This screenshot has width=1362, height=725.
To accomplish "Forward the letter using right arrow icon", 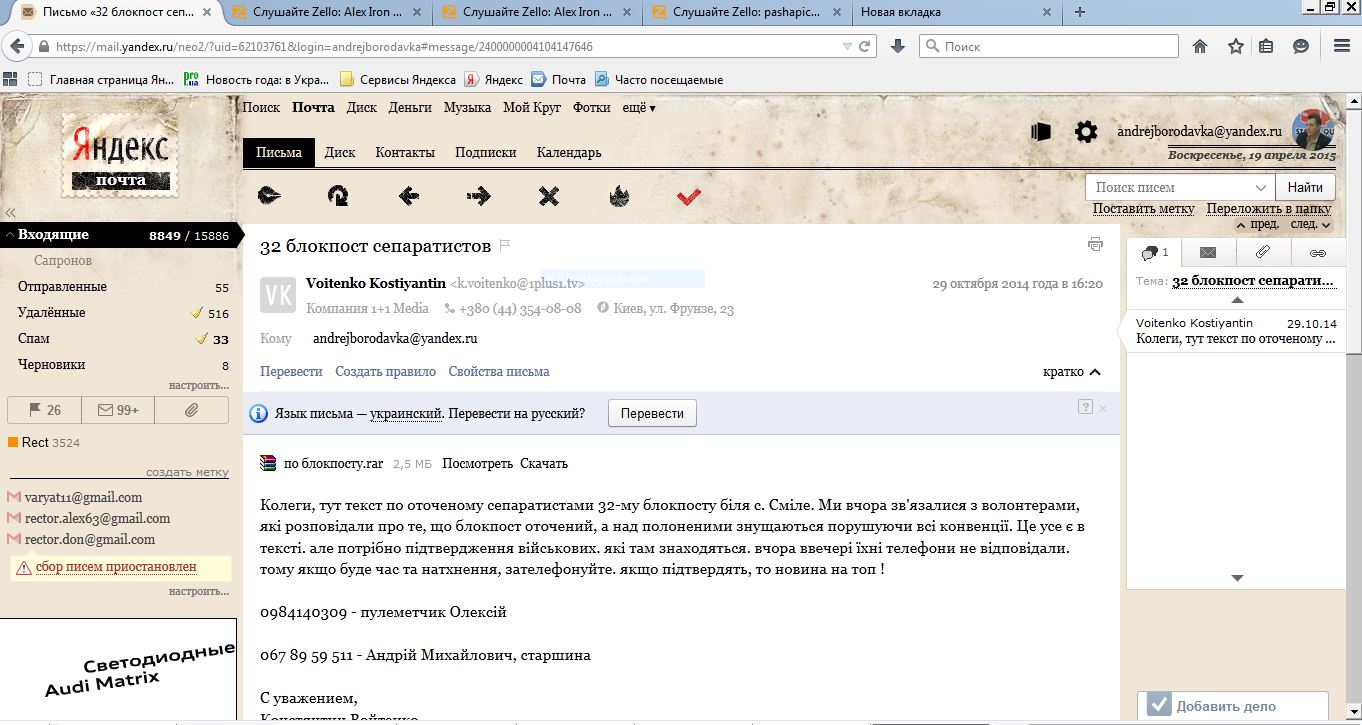I will 478,196.
